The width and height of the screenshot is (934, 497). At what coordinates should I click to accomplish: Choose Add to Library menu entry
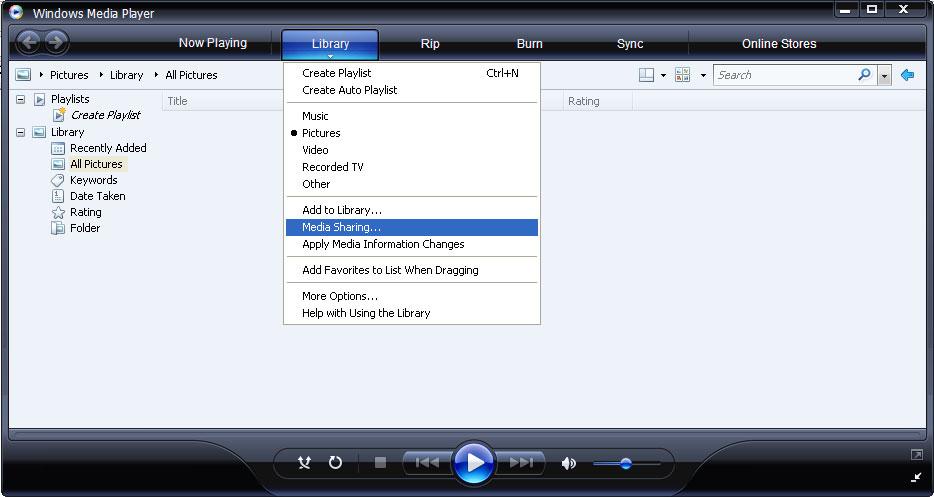click(x=411, y=210)
